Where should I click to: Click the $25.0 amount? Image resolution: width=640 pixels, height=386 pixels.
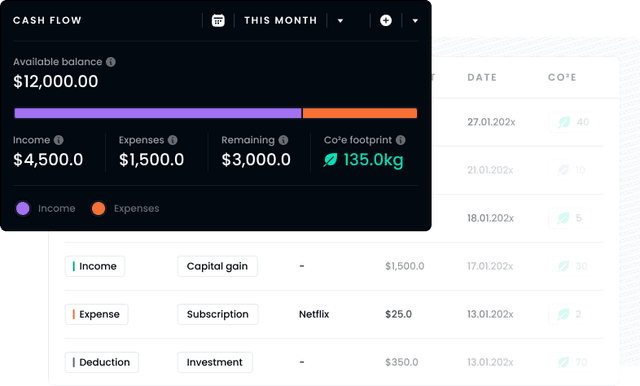coord(398,314)
